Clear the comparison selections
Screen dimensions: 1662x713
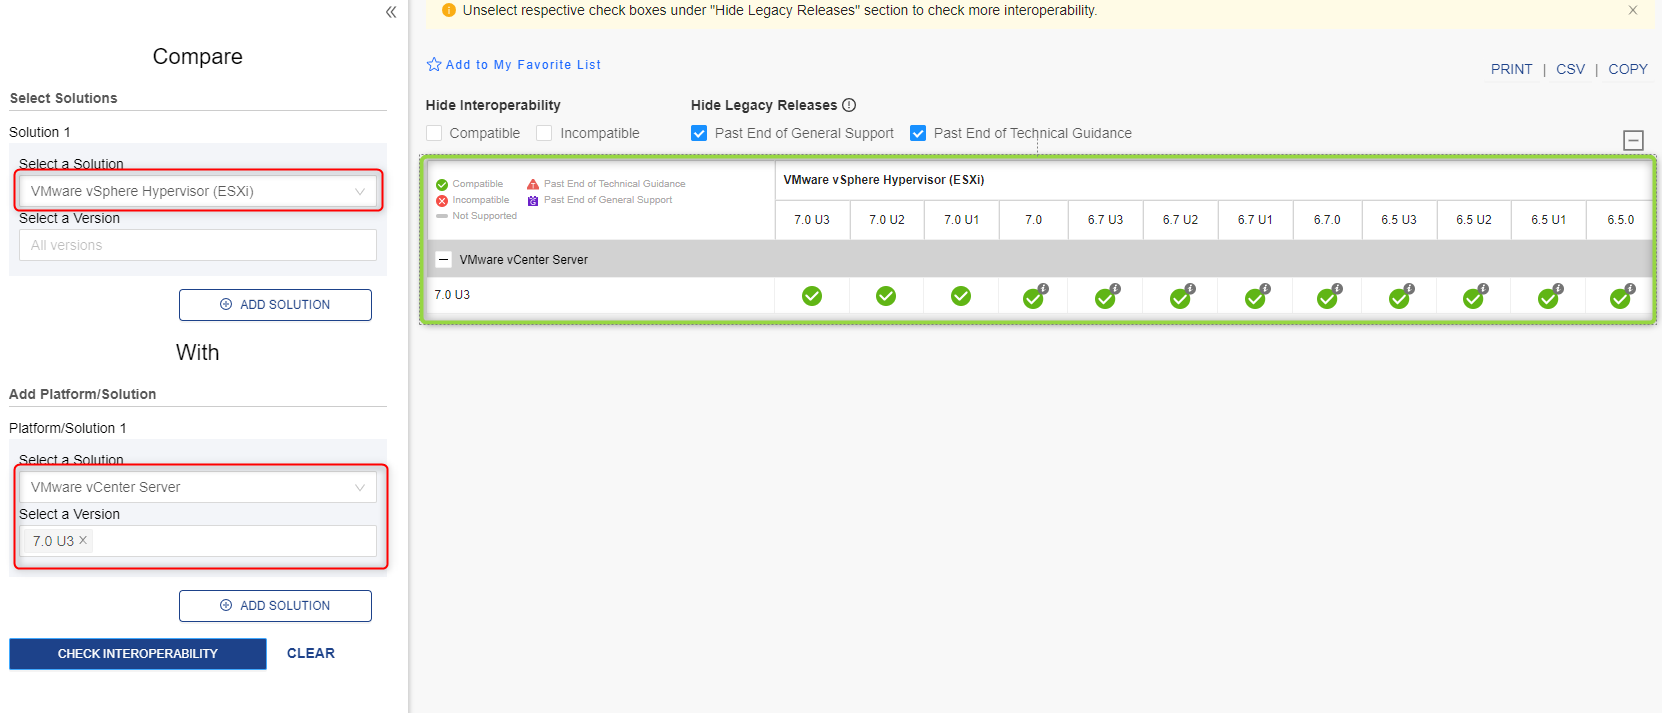(311, 653)
